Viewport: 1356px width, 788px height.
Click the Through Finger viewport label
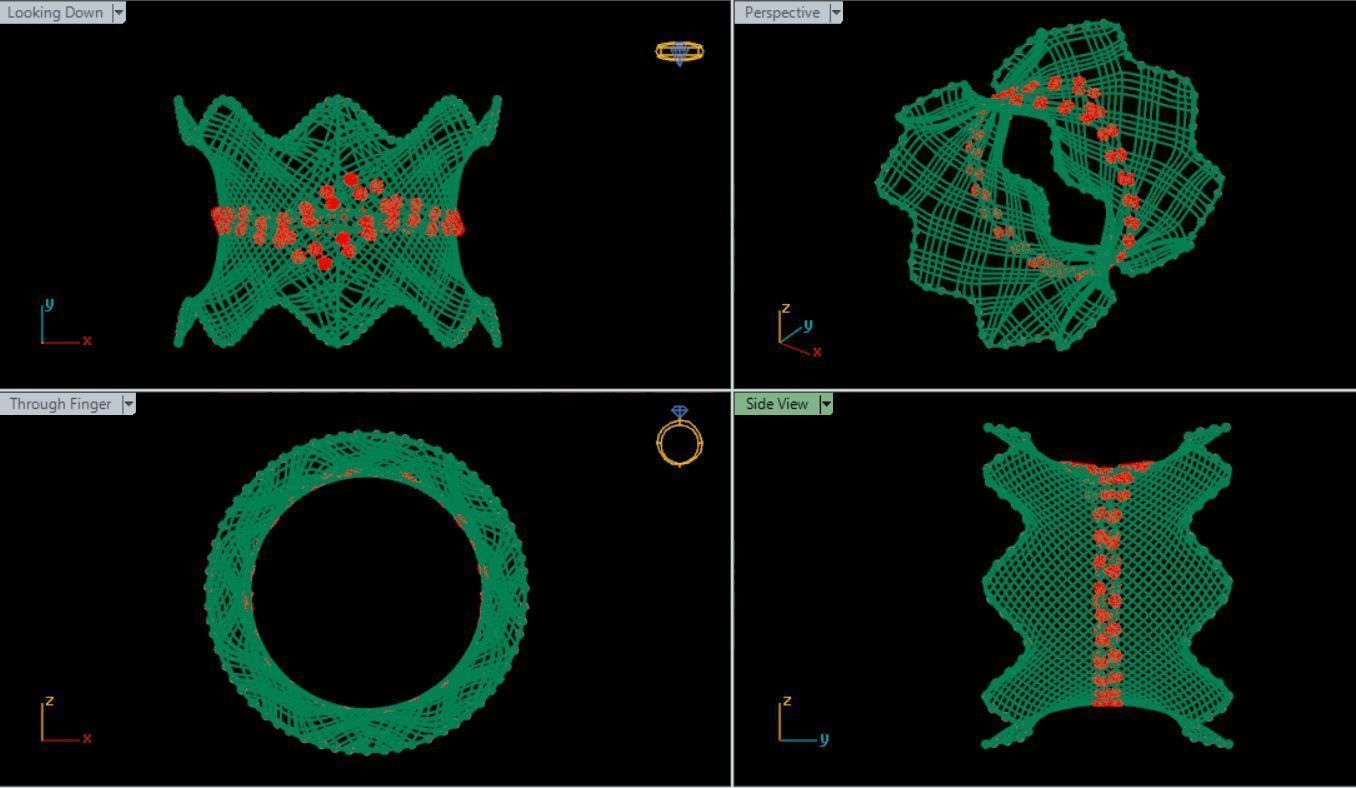pyautogui.click(x=60, y=404)
